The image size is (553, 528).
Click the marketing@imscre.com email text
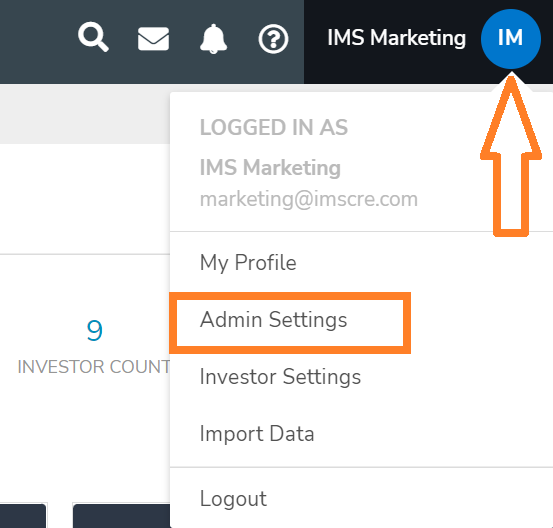(x=309, y=199)
